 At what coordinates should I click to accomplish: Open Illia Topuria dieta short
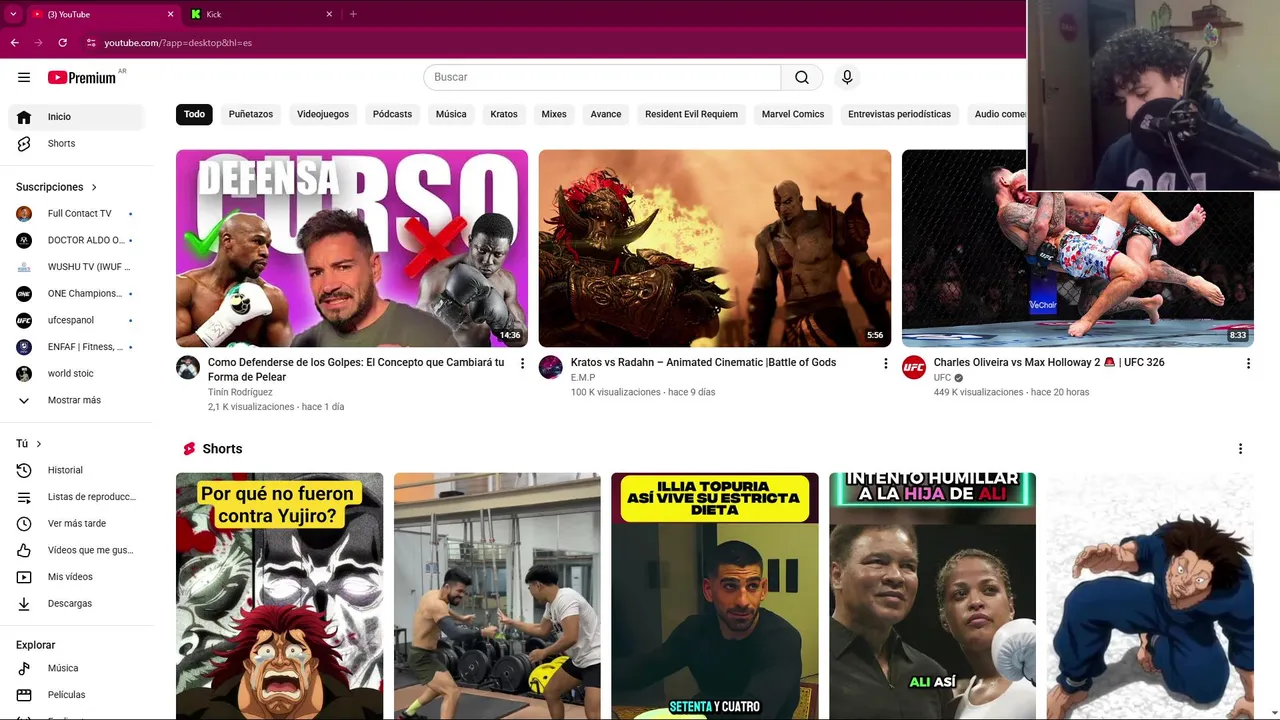click(x=715, y=596)
